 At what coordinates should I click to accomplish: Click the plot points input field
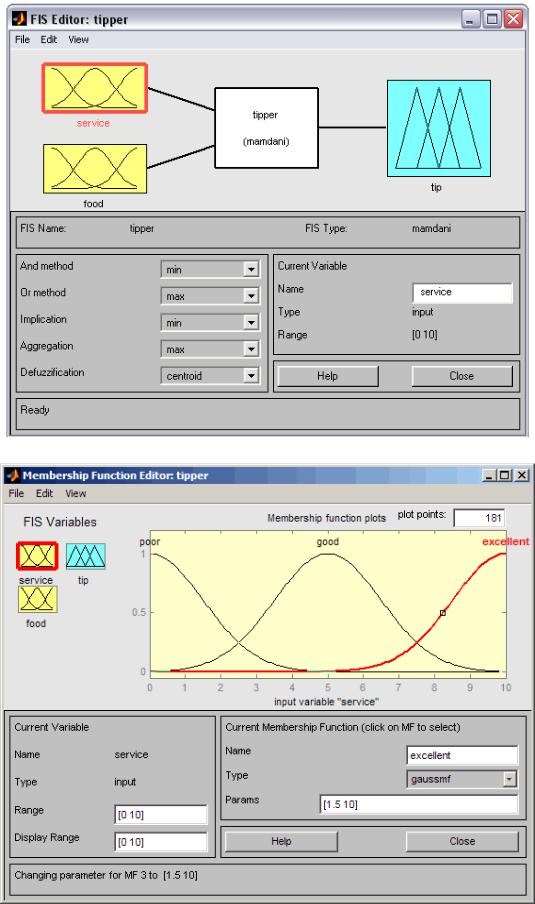tap(479, 518)
